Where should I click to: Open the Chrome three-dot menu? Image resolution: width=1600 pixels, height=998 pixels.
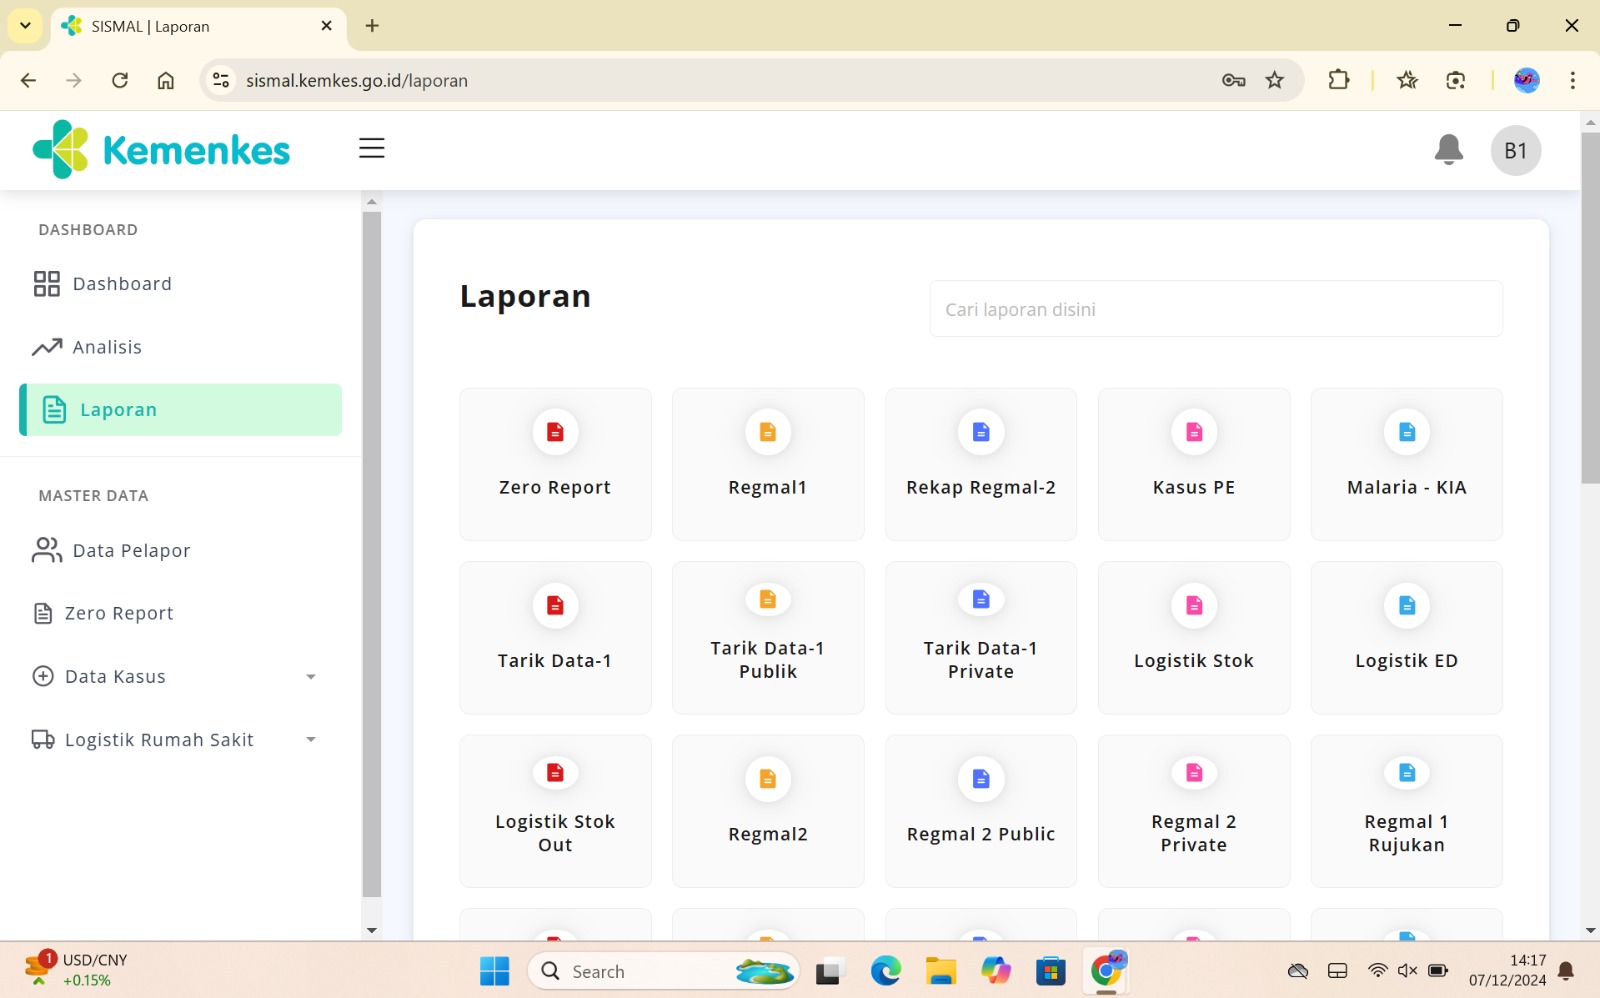pyautogui.click(x=1573, y=80)
